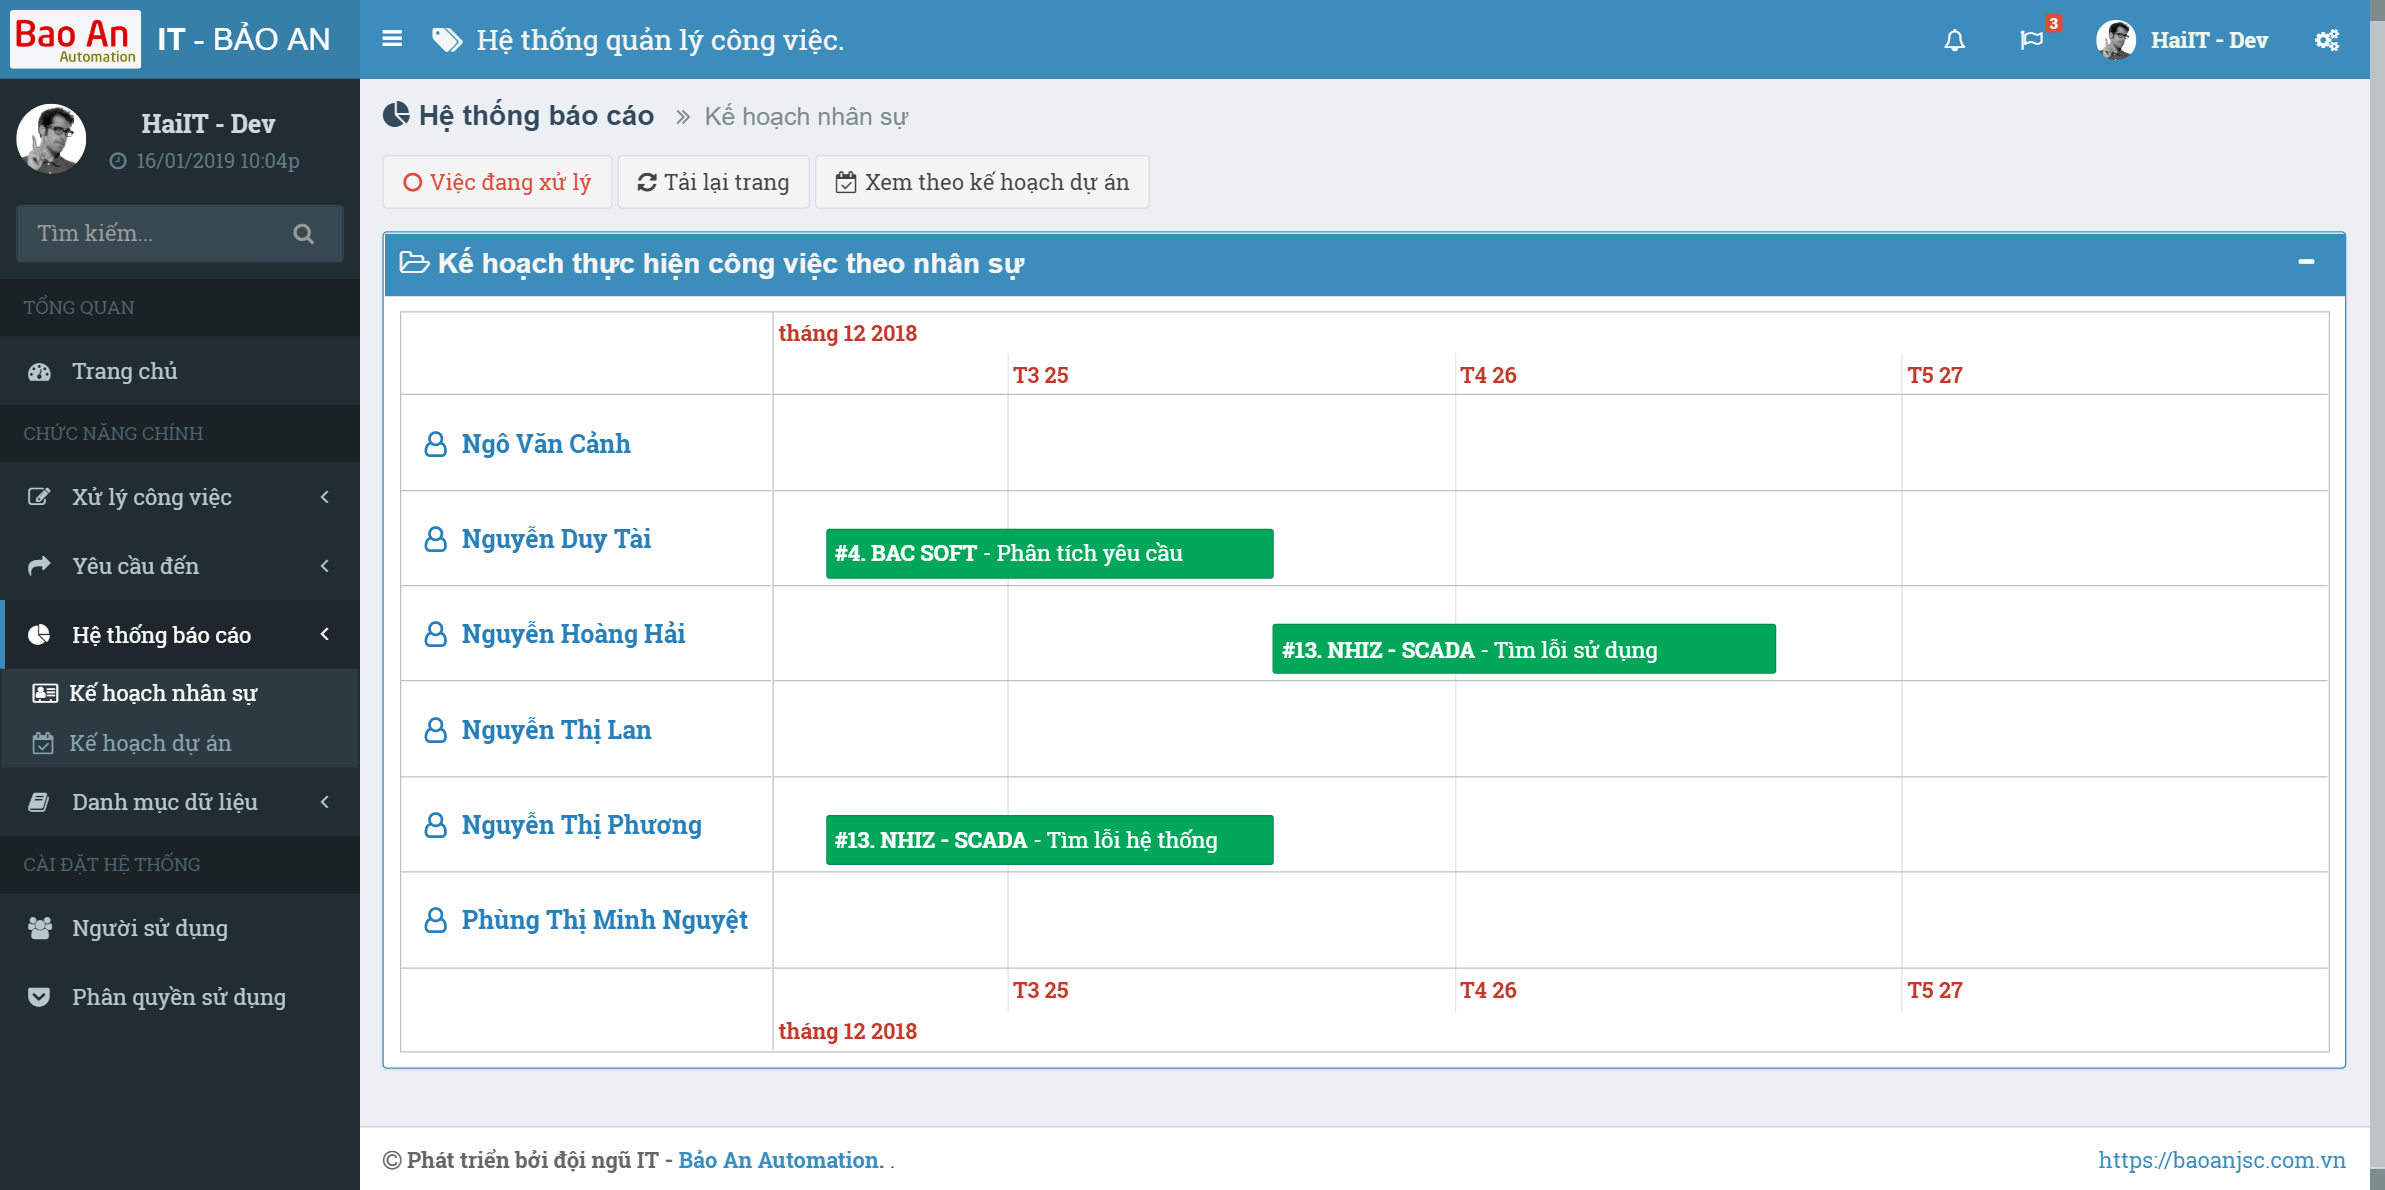Click the green BAC SOFT task bar
This screenshot has height=1190, width=2385.
[1049, 553]
